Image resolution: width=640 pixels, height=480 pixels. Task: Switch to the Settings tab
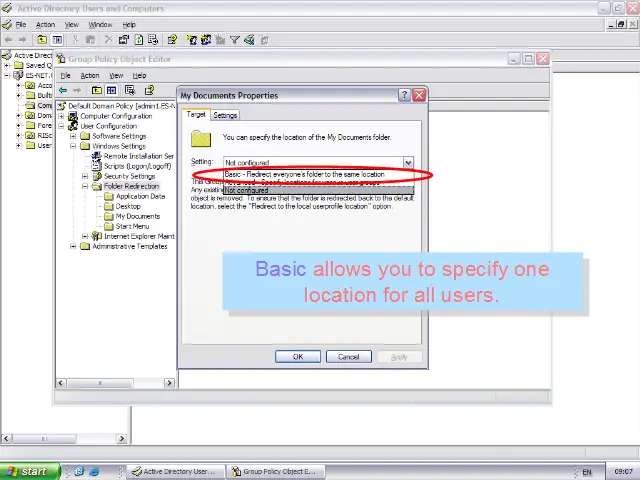click(225, 116)
